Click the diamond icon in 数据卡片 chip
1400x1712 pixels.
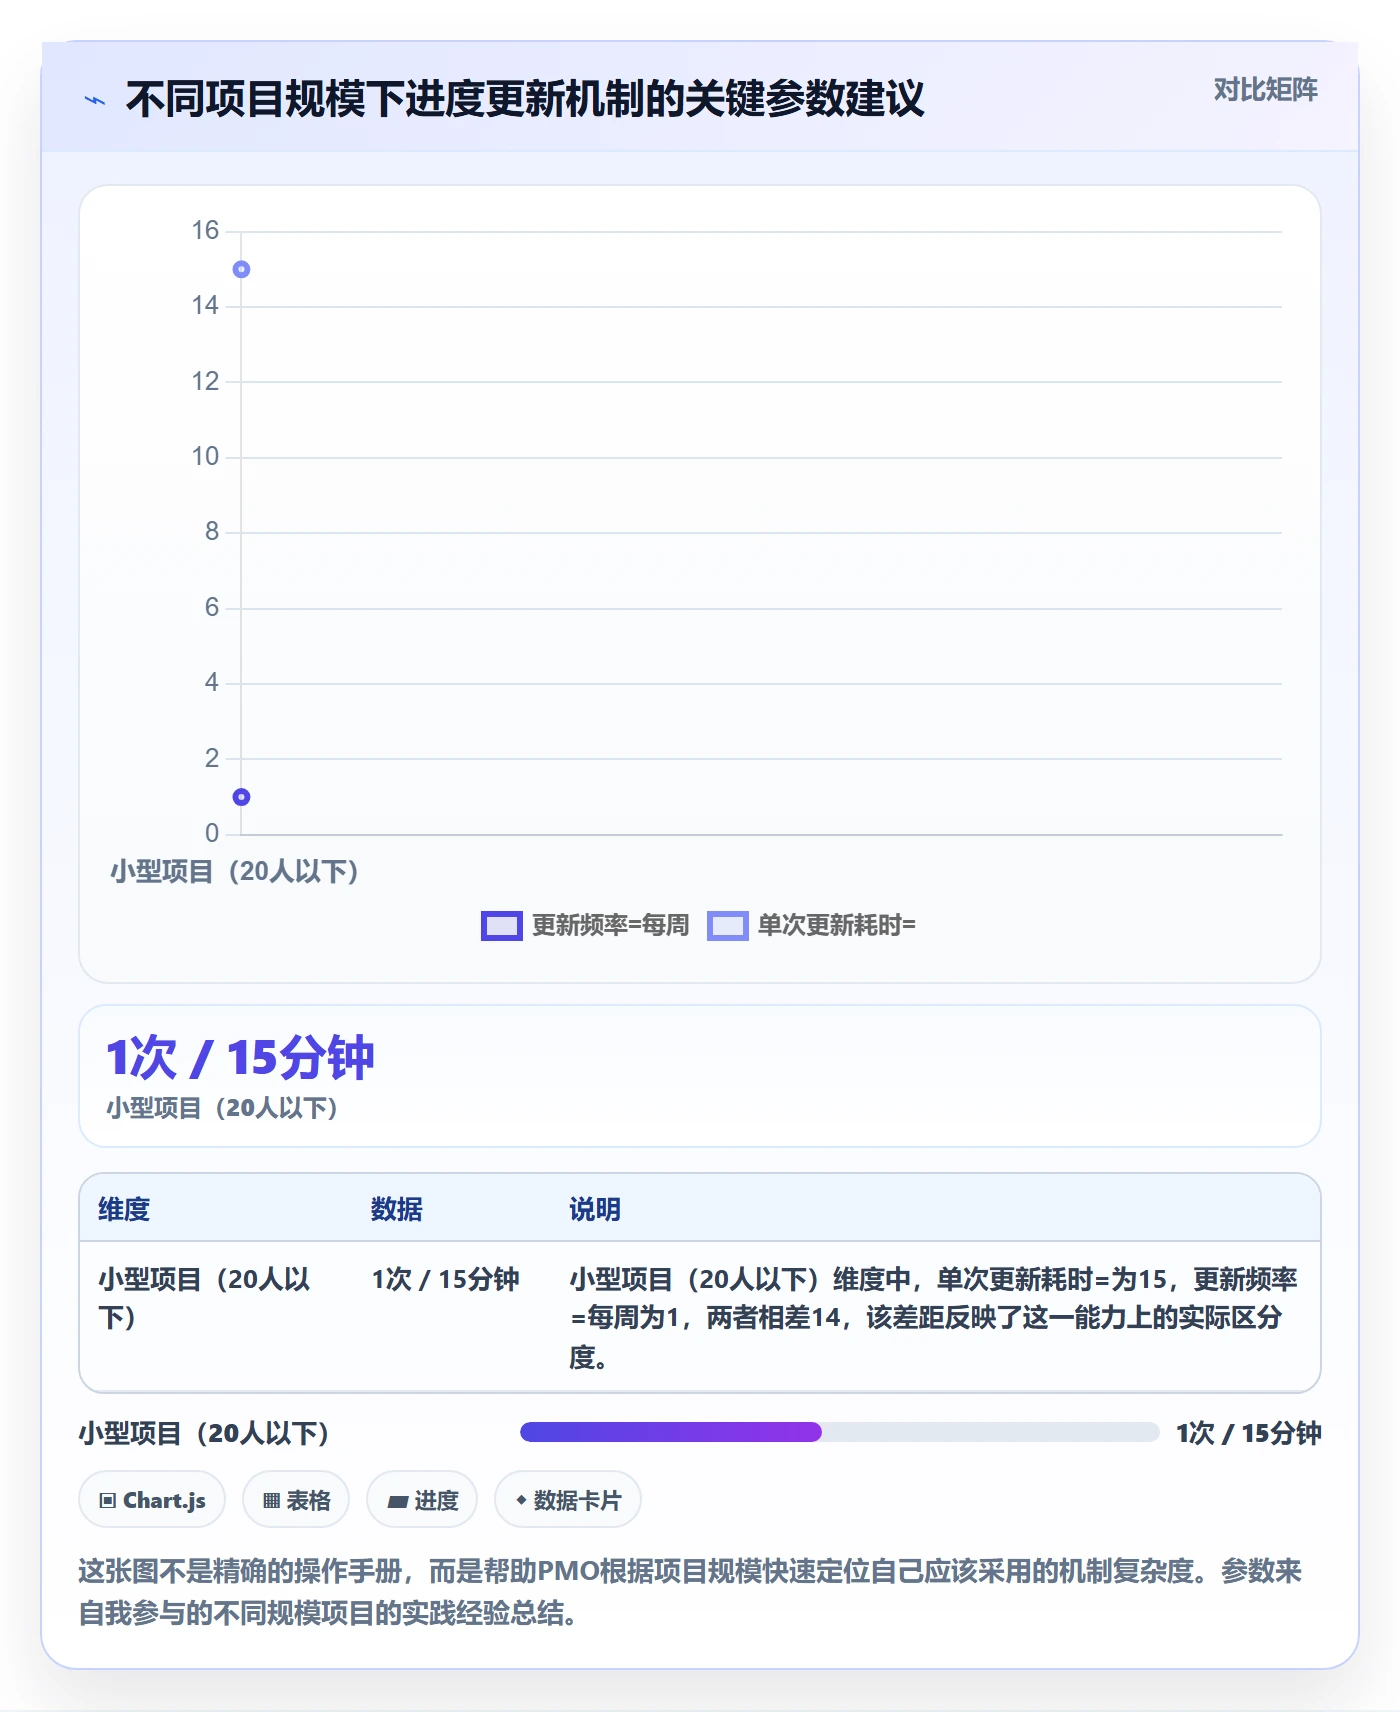[x=521, y=1500]
